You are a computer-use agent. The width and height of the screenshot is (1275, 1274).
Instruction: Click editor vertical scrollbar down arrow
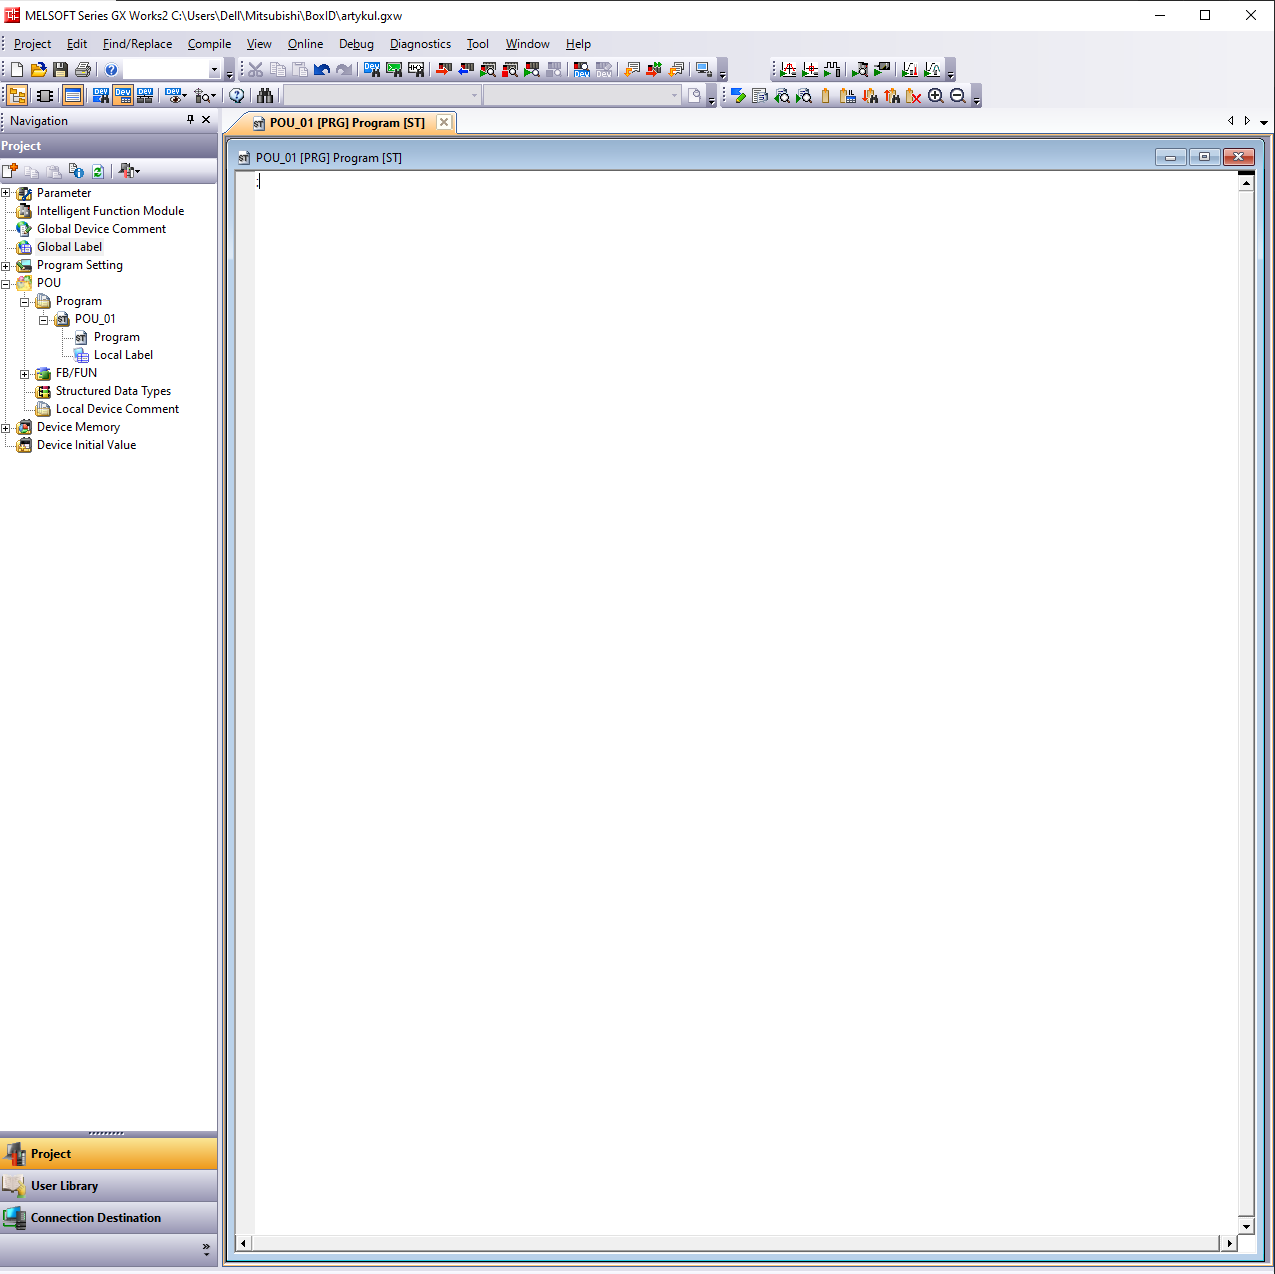[1246, 1226]
